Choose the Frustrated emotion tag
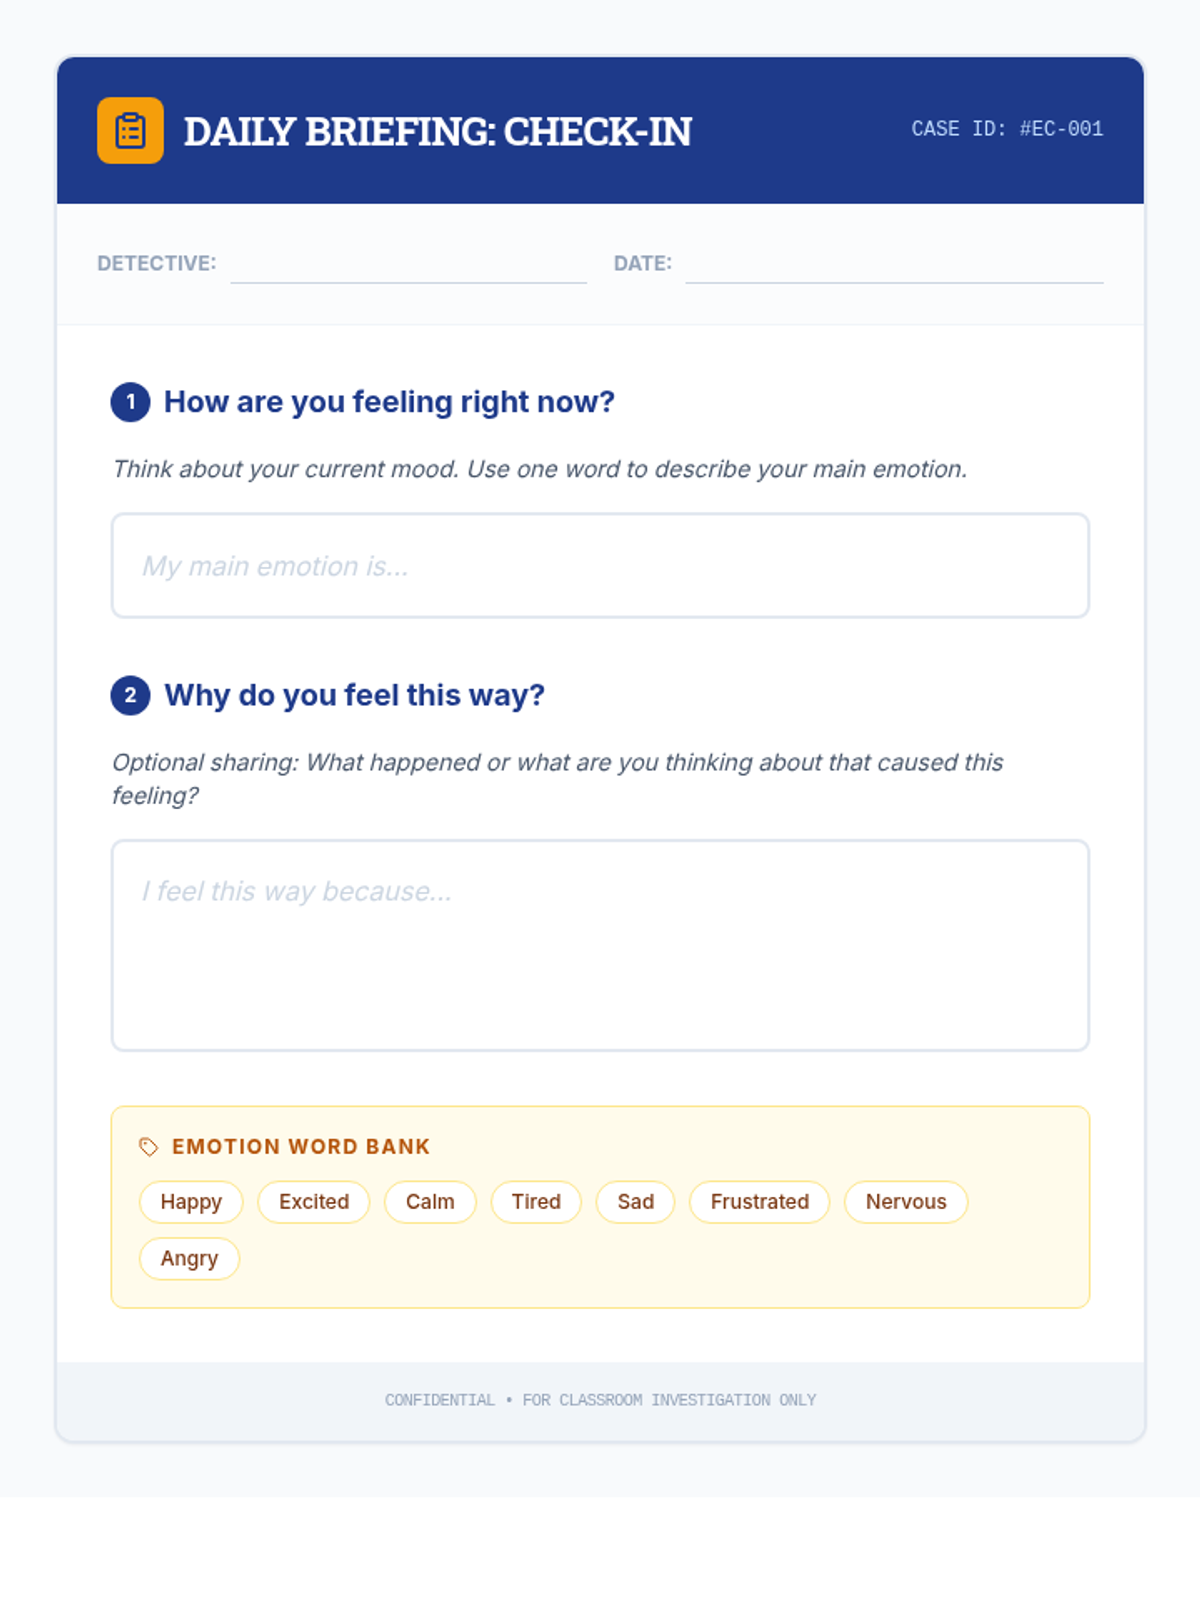 pyautogui.click(x=759, y=1202)
